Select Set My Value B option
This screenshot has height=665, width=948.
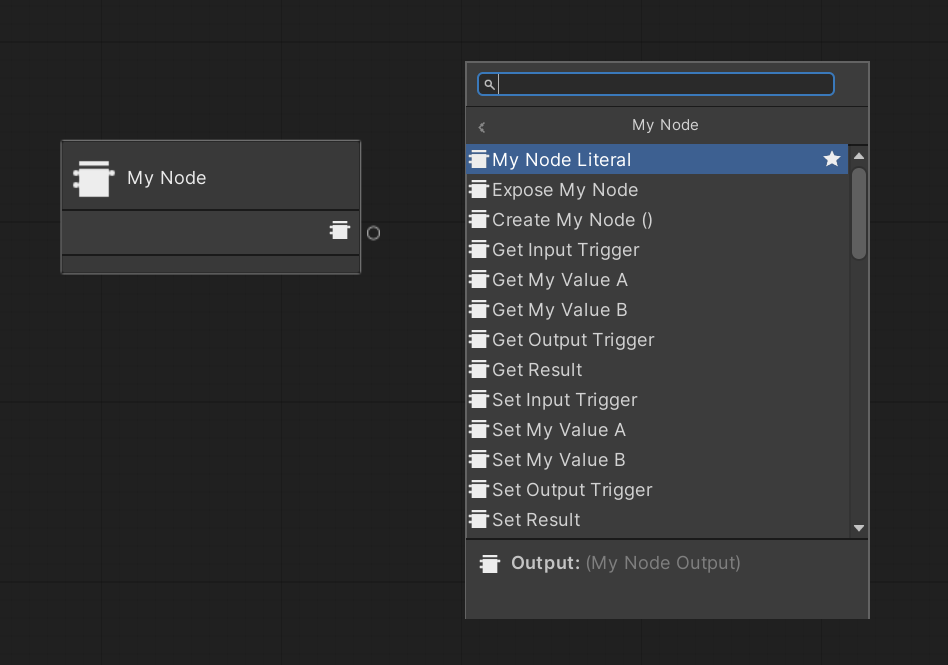pyautogui.click(x=558, y=460)
